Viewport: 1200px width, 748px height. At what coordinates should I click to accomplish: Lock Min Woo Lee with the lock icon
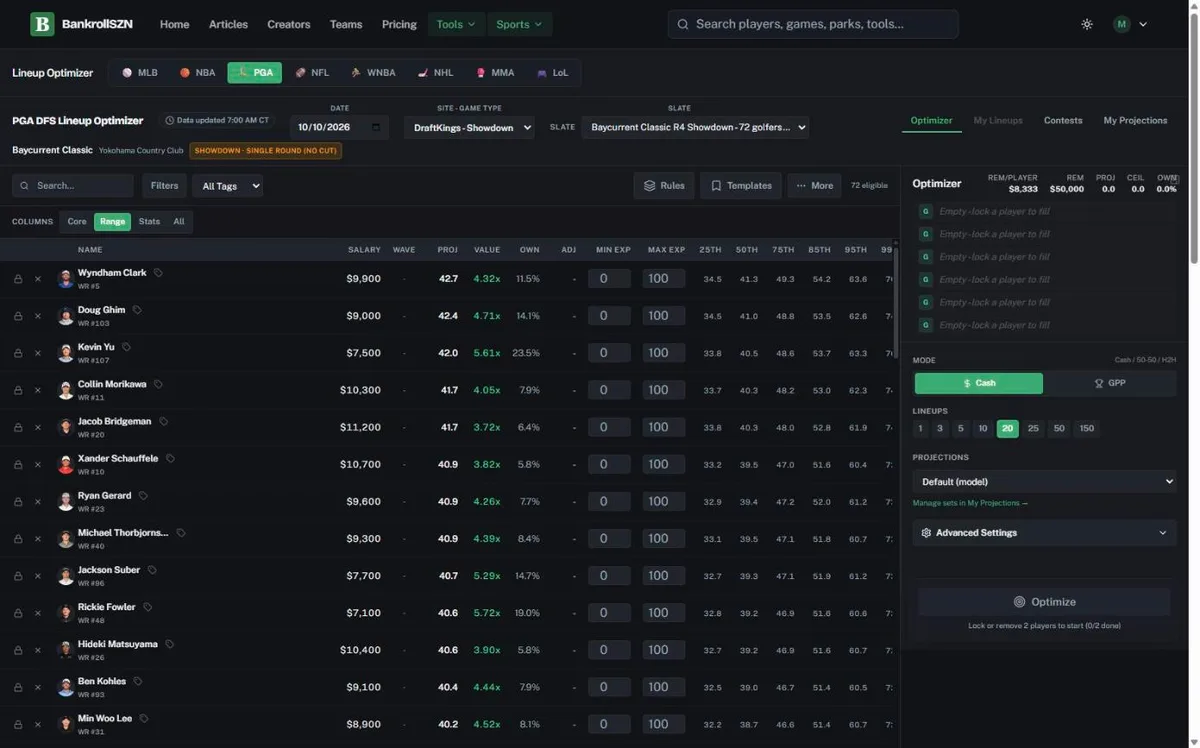click(x=18, y=724)
